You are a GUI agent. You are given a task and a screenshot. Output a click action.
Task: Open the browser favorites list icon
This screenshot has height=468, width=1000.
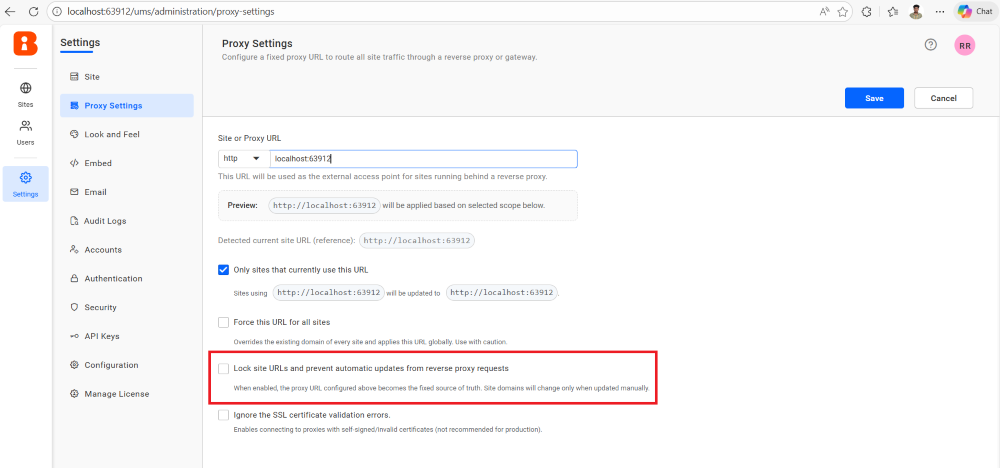(893, 11)
